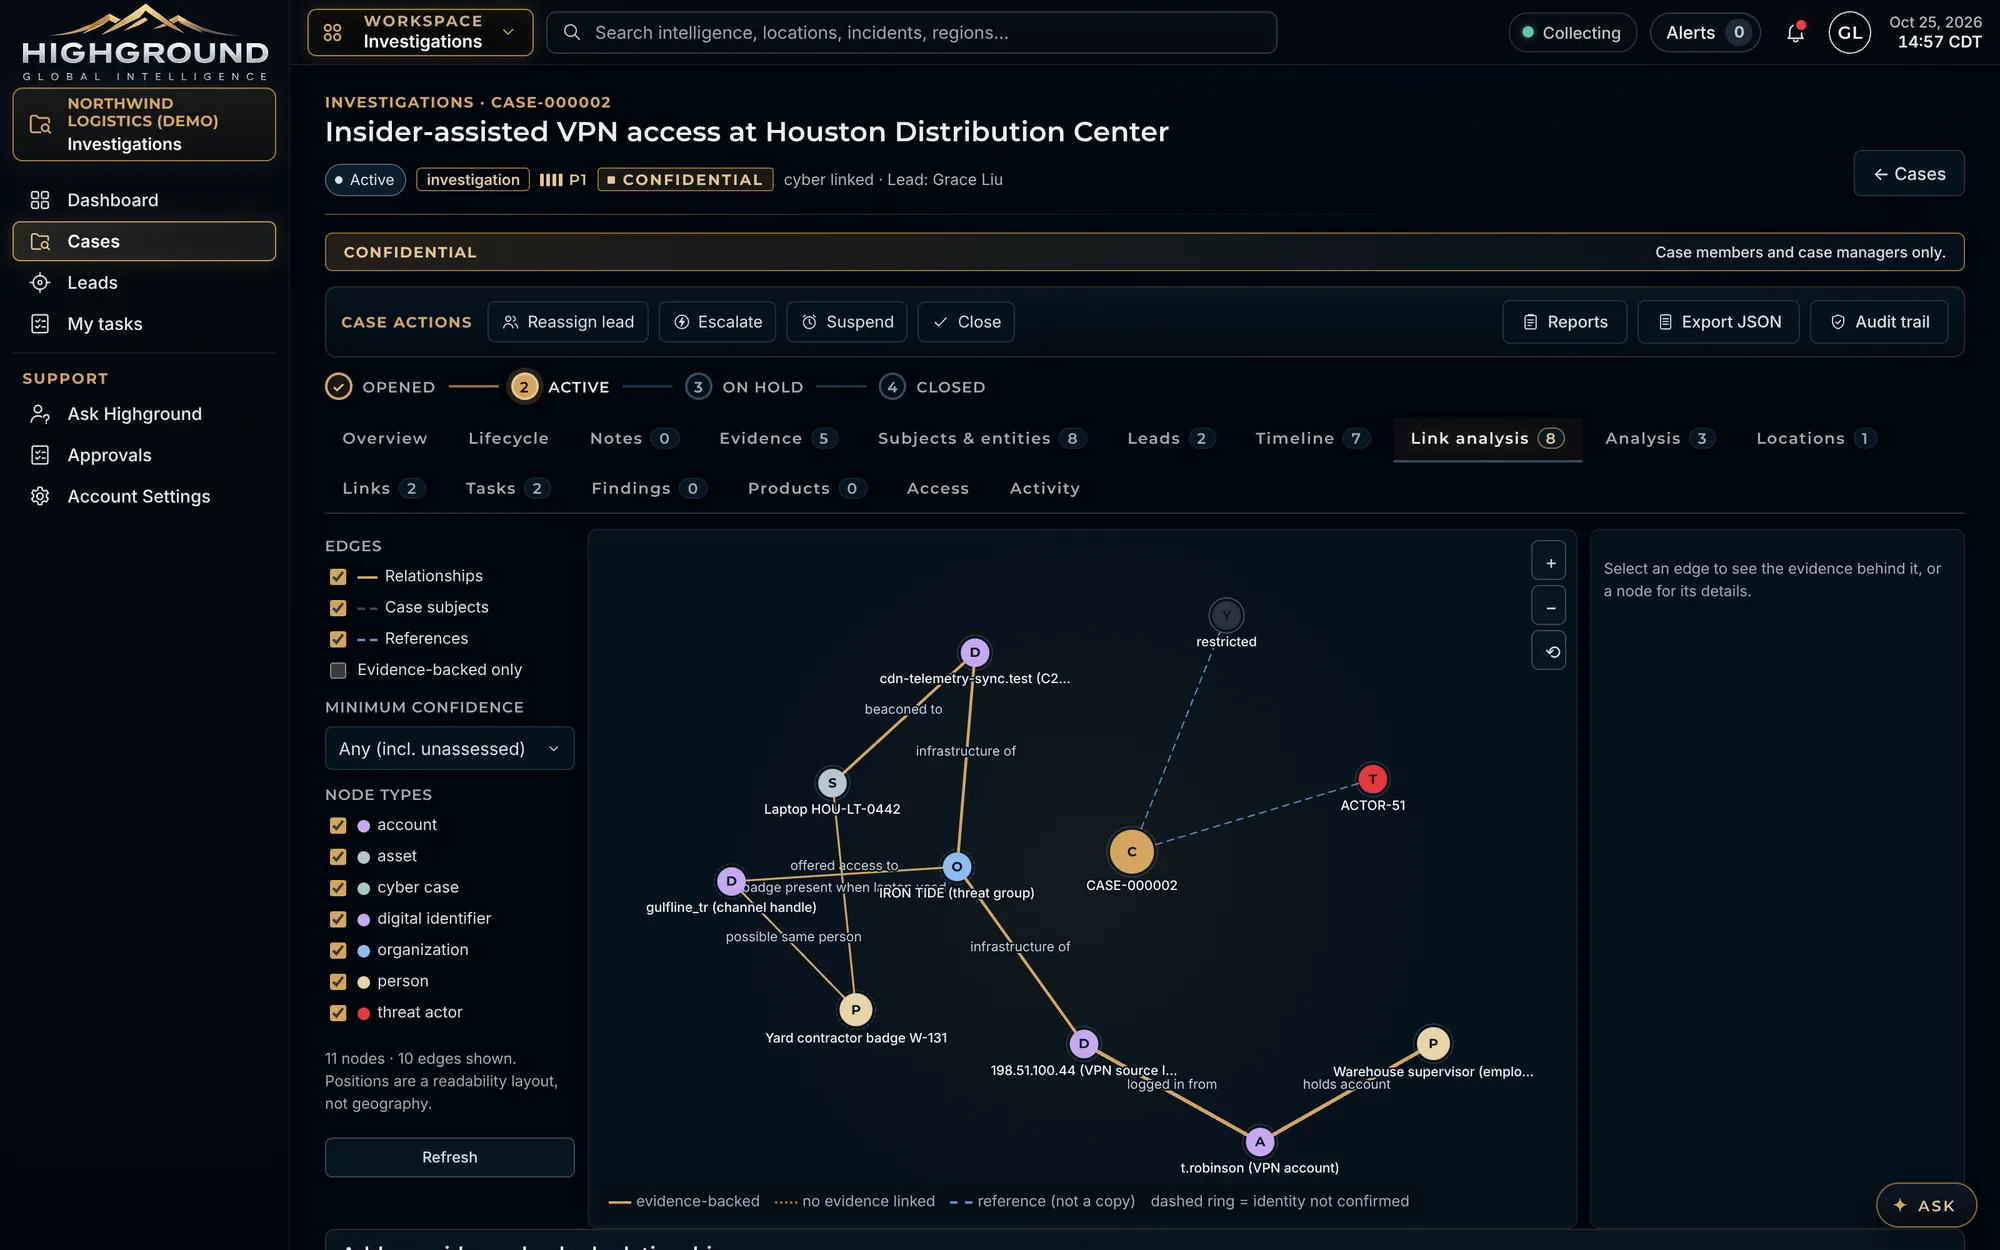Select the gulfline_tr channel handle node

731,881
